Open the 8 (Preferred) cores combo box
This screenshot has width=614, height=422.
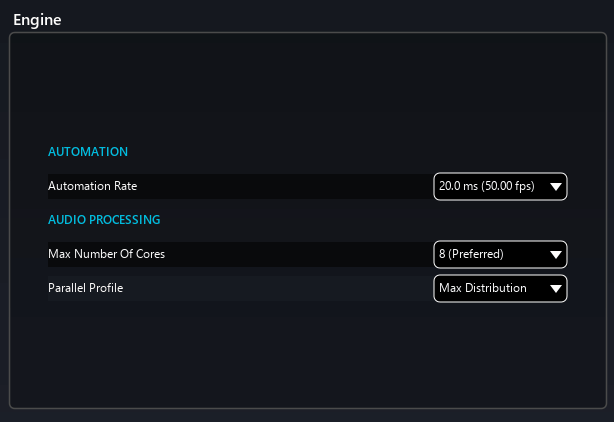click(490, 254)
